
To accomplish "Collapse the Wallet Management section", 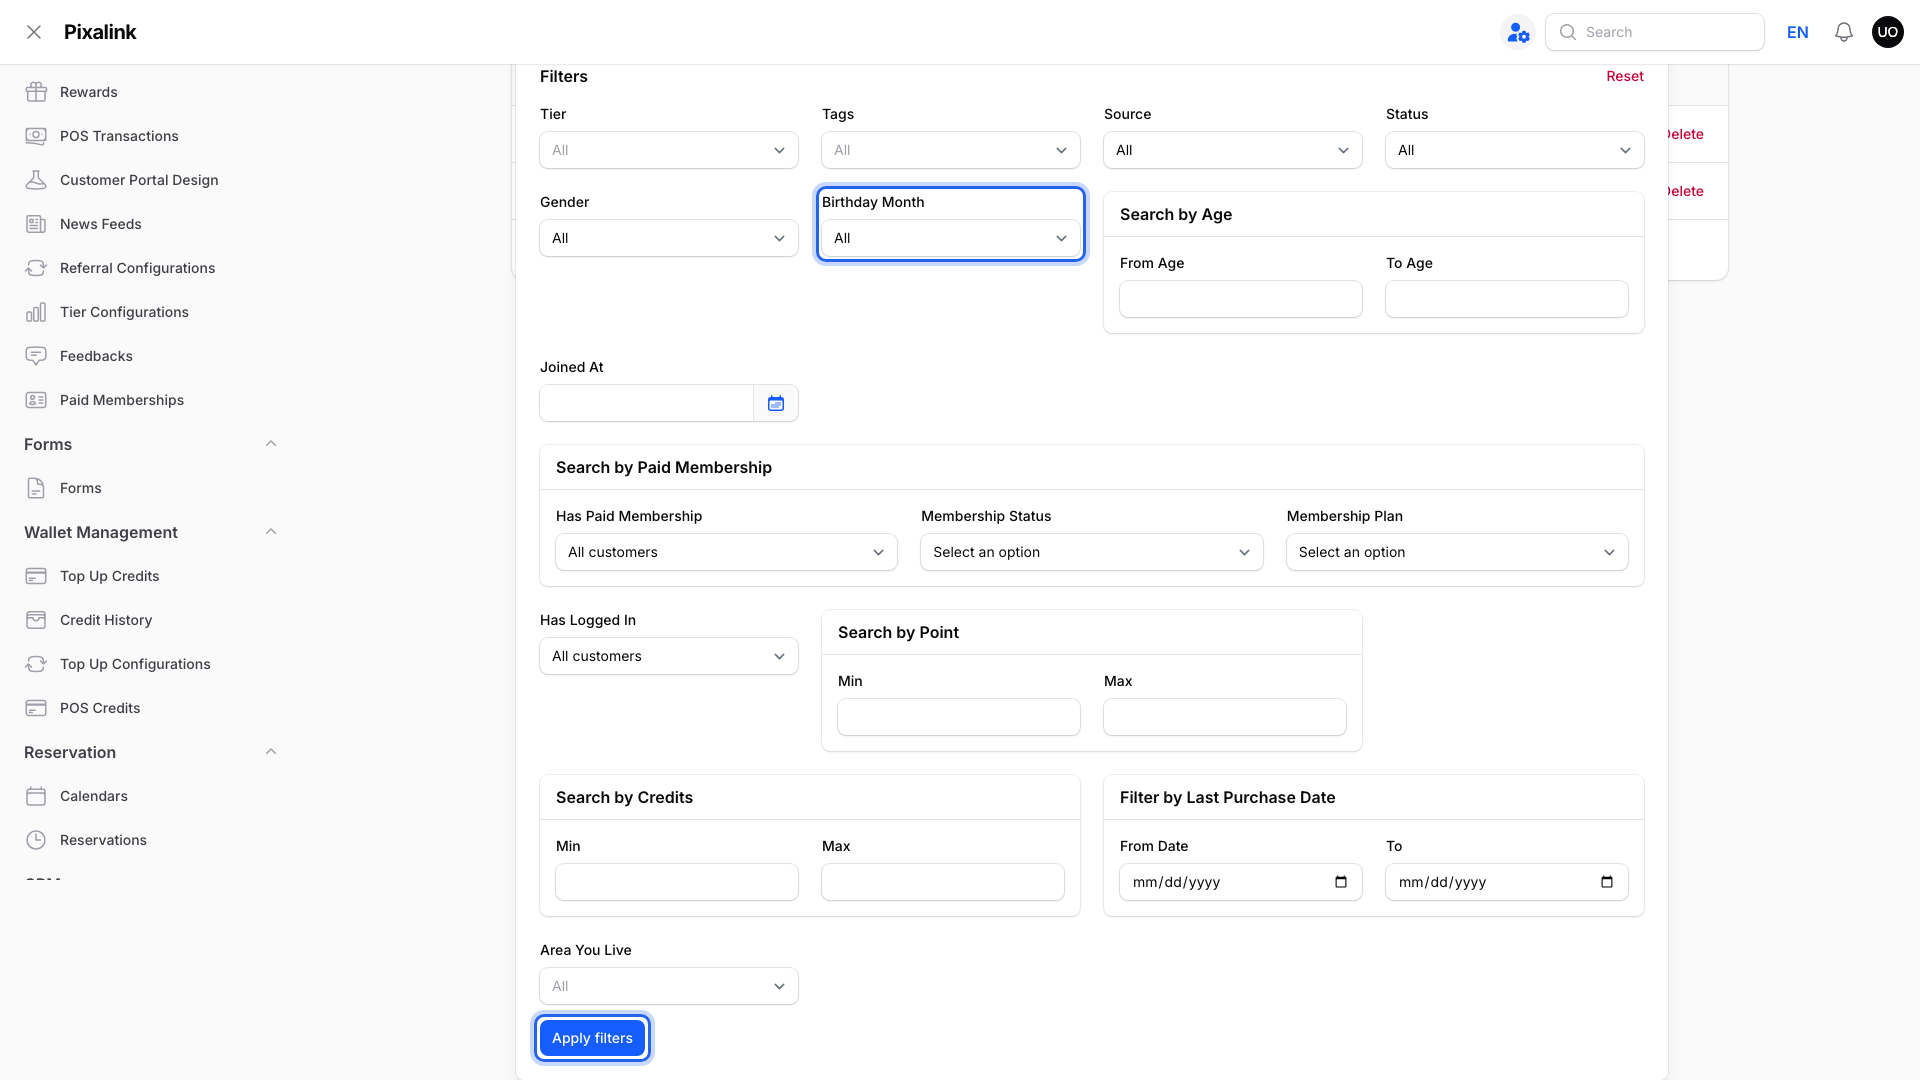I will pos(271,532).
